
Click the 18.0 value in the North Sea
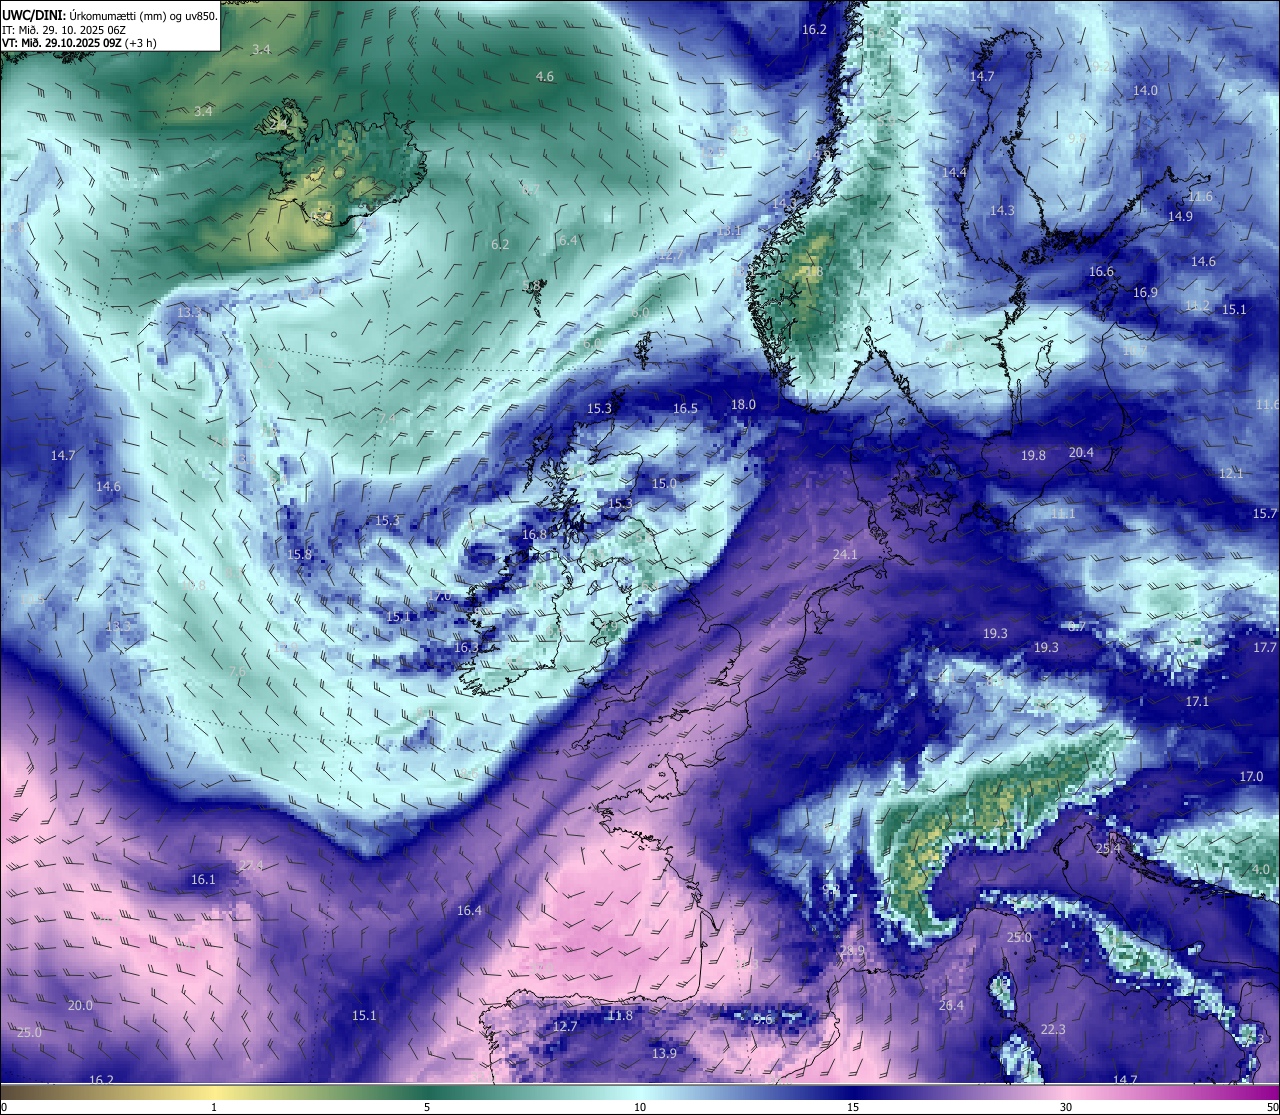coord(743,405)
